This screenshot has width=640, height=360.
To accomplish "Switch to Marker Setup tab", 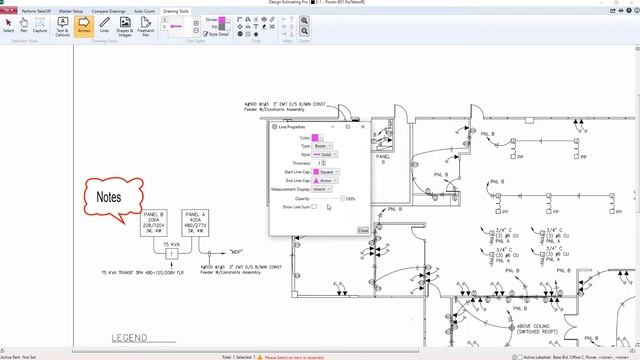I will click(x=71, y=11).
